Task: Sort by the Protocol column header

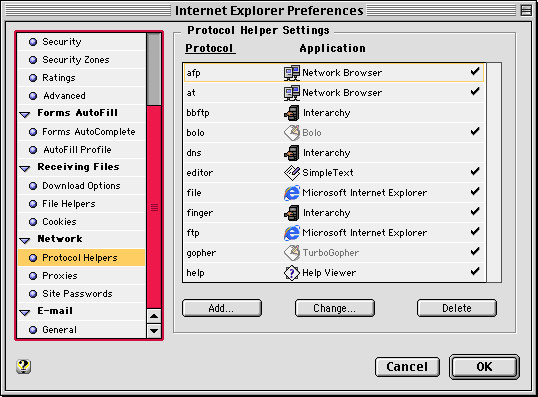Action: coord(210,48)
